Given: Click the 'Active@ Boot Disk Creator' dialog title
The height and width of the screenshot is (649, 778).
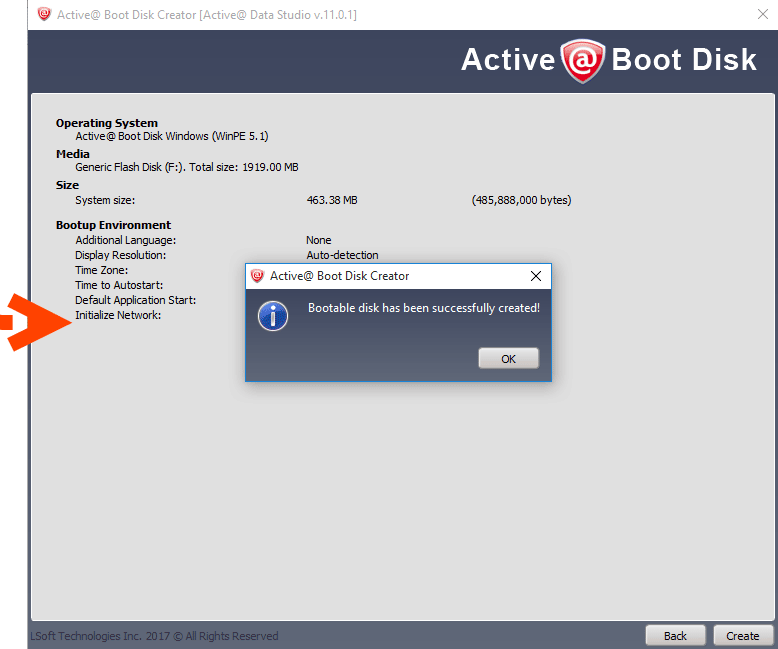Looking at the screenshot, I should click(339, 276).
